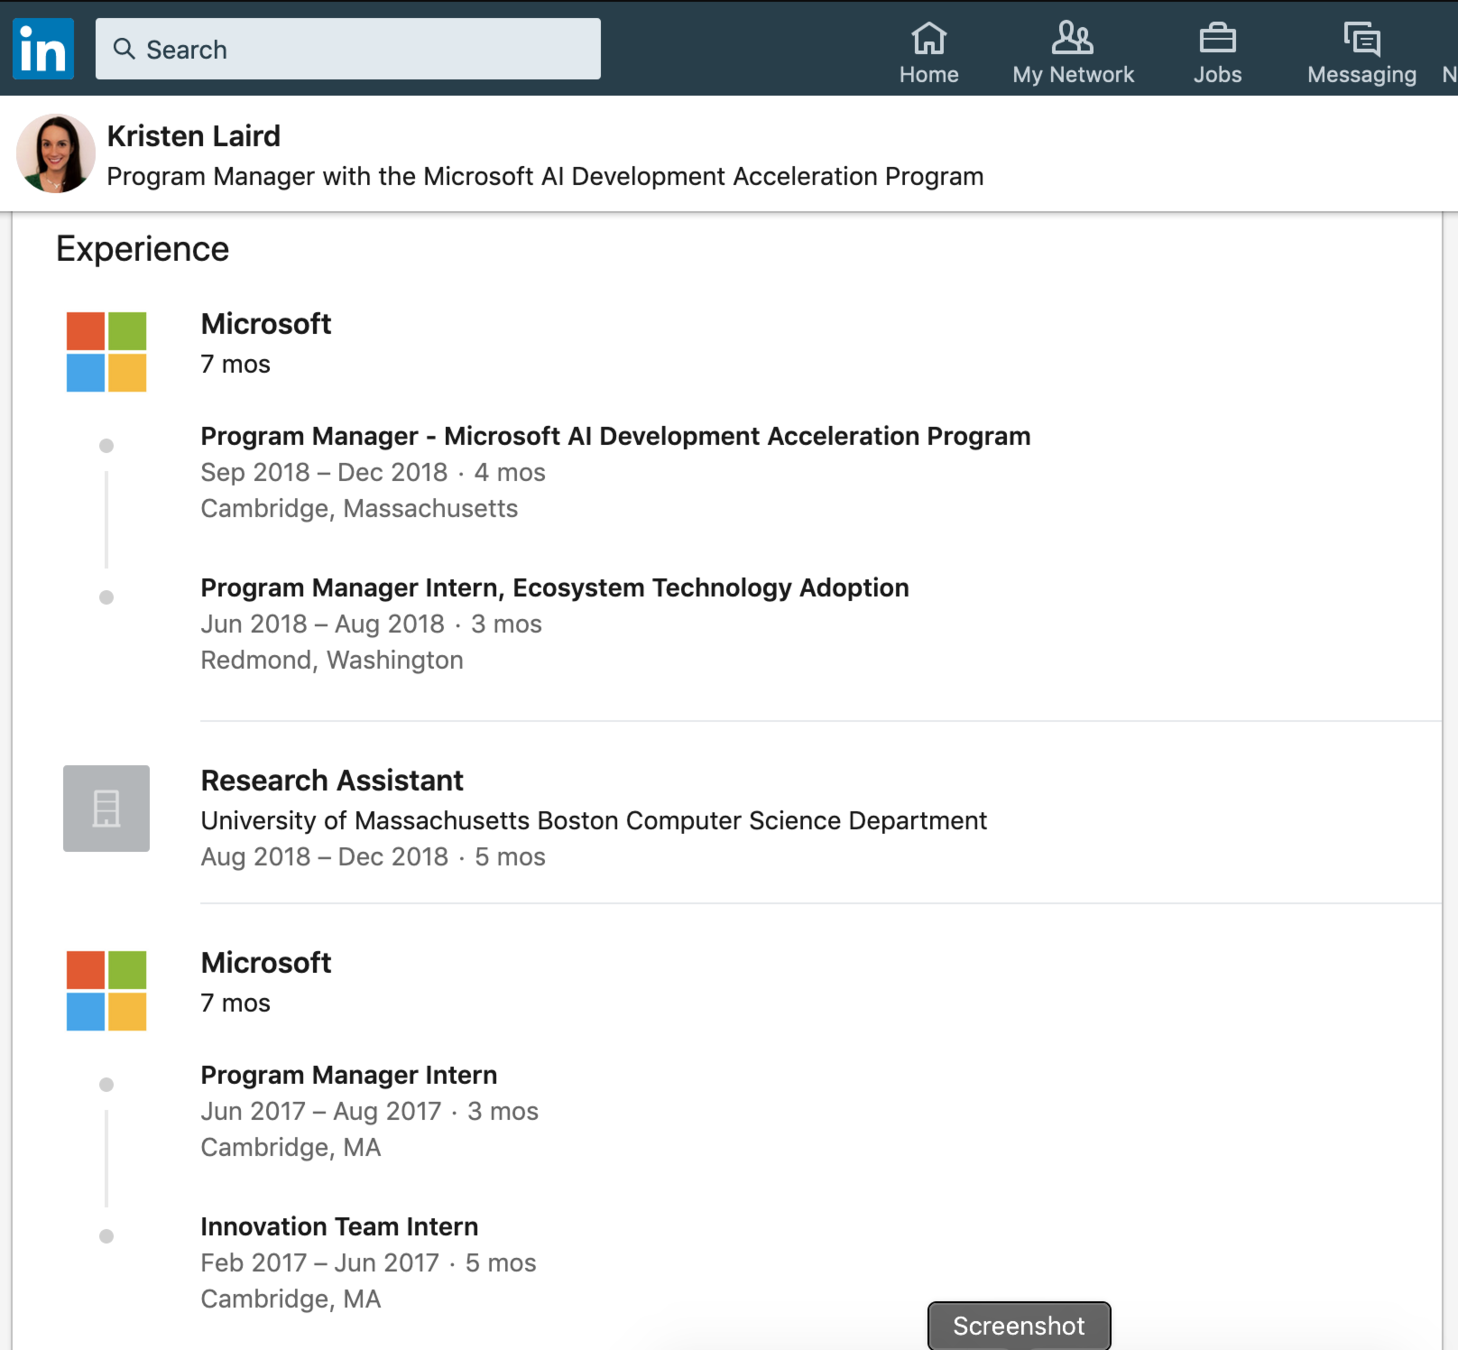
Task: Open the Home navigation item
Action: click(x=929, y=54)
